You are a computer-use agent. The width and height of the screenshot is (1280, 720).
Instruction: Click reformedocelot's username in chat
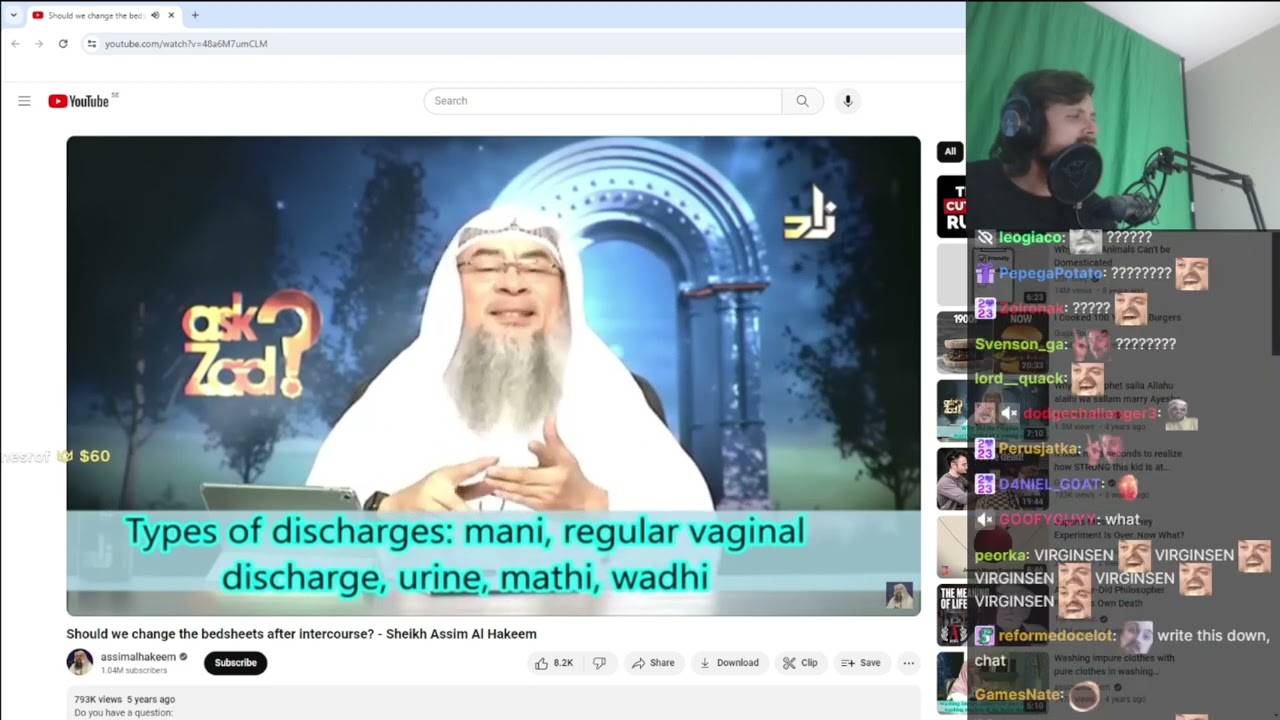tap(1056, 636)
